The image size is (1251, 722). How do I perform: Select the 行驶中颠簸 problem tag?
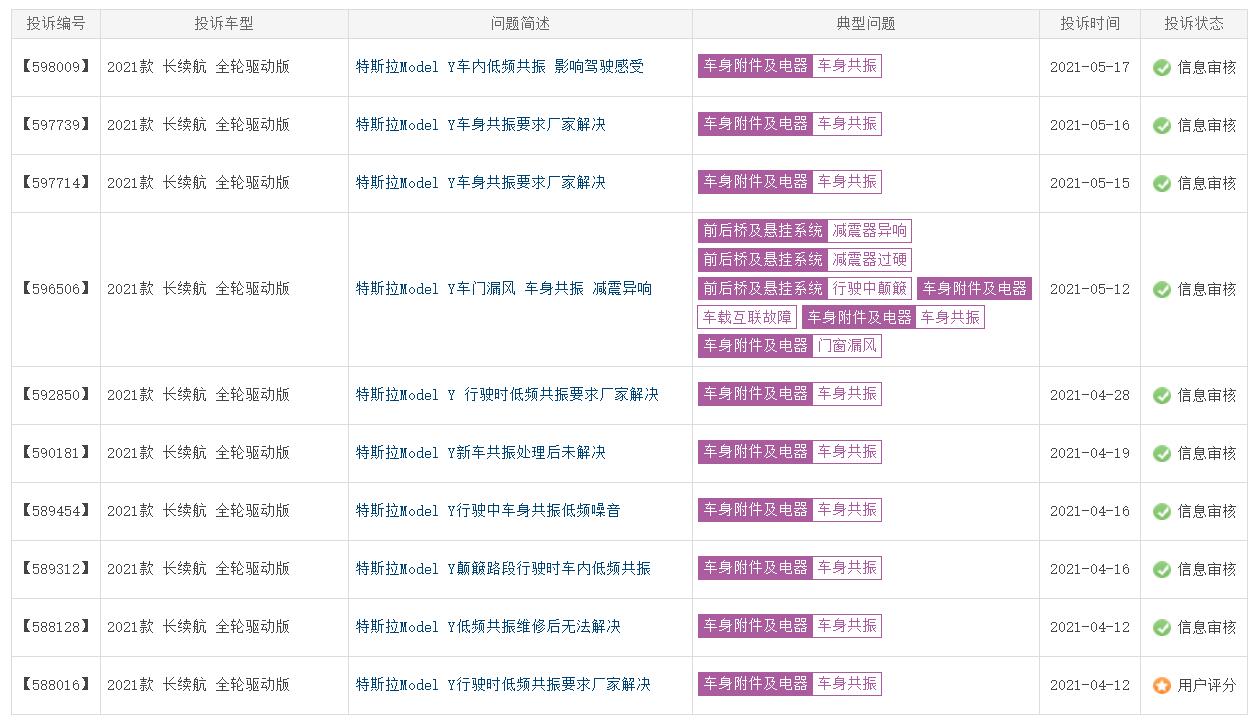coord(869,289)
